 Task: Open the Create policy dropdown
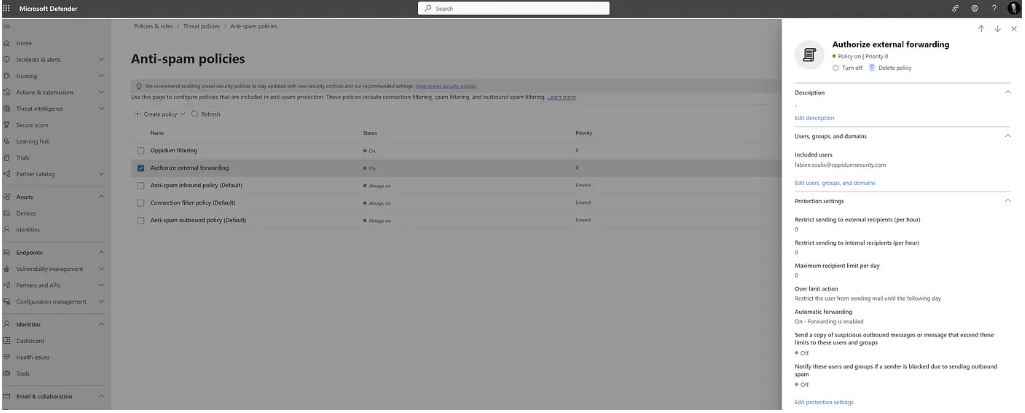coord(160,114)
